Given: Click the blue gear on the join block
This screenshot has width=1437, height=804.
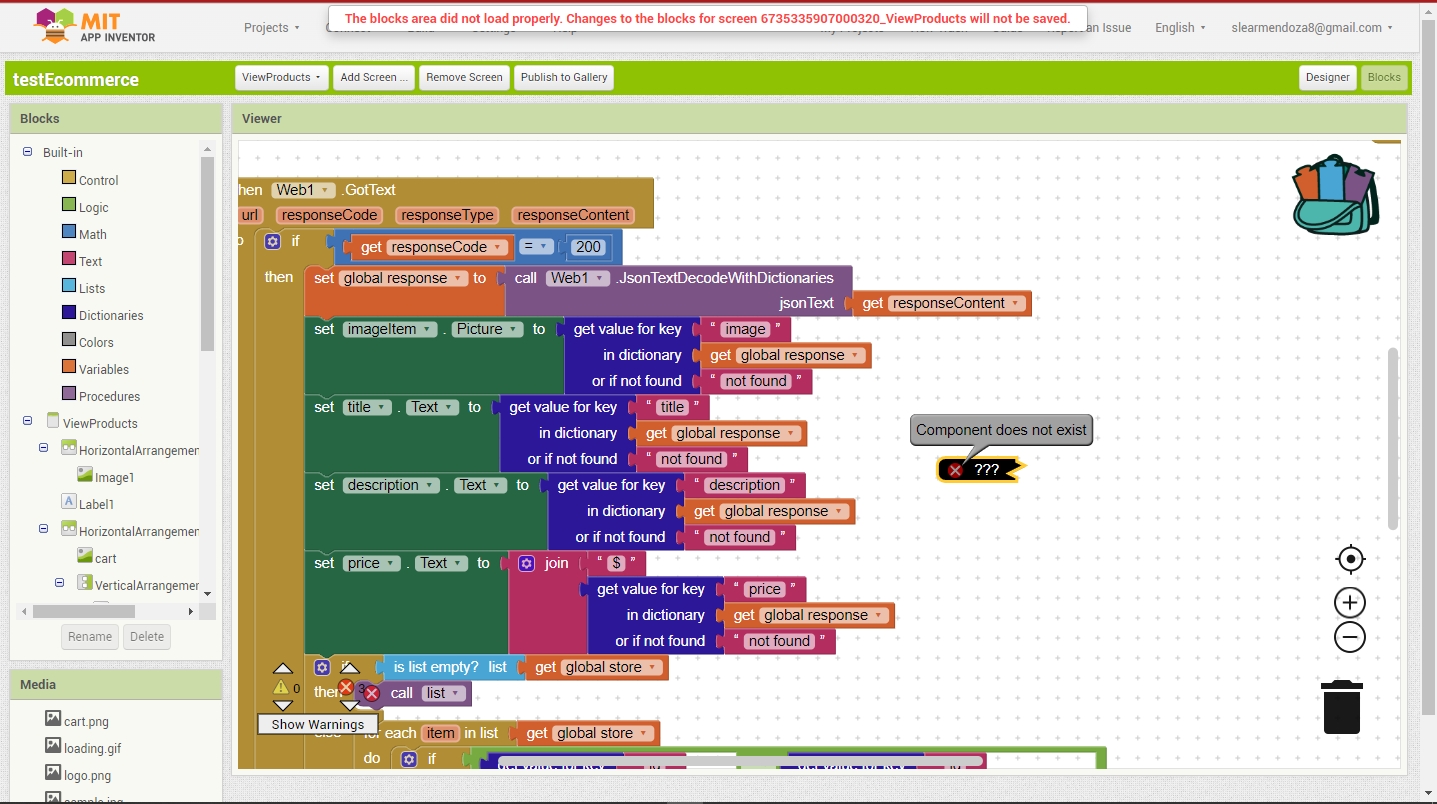Looking at the screenshot, I should pyautogui.click(x=527, y=563).
